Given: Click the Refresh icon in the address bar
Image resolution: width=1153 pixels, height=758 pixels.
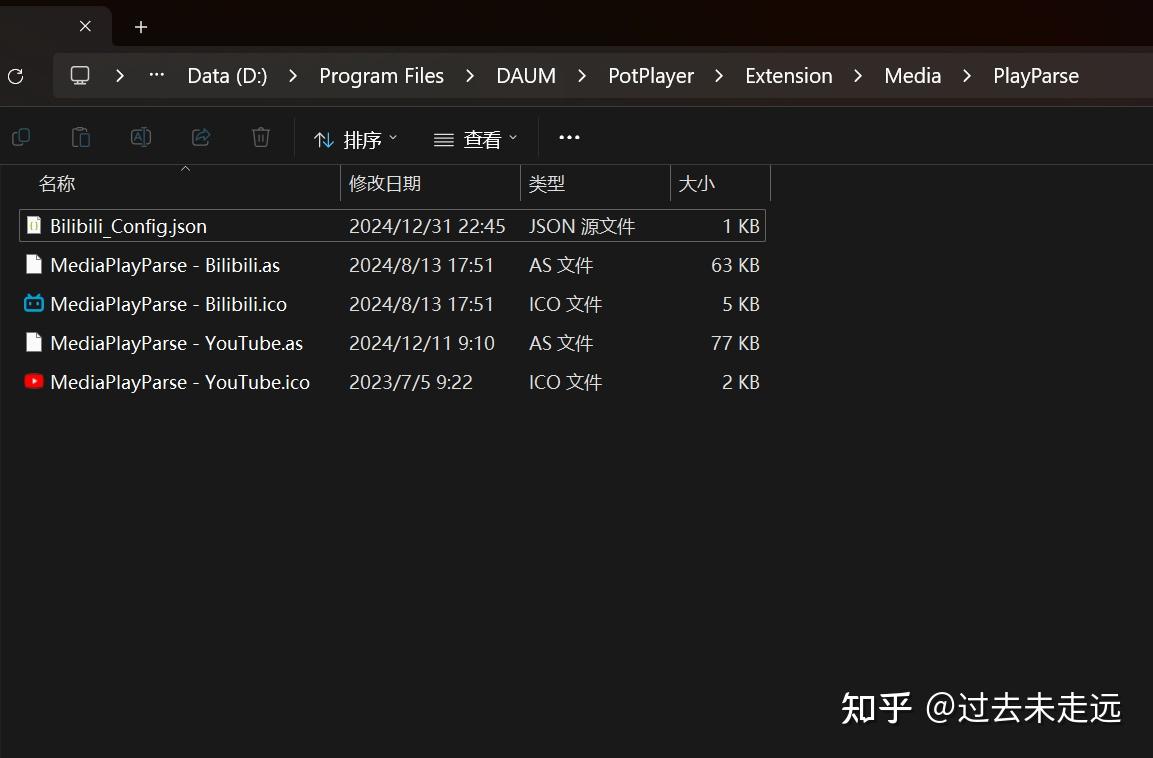Looking at the screenshot, I should point(14,76).
